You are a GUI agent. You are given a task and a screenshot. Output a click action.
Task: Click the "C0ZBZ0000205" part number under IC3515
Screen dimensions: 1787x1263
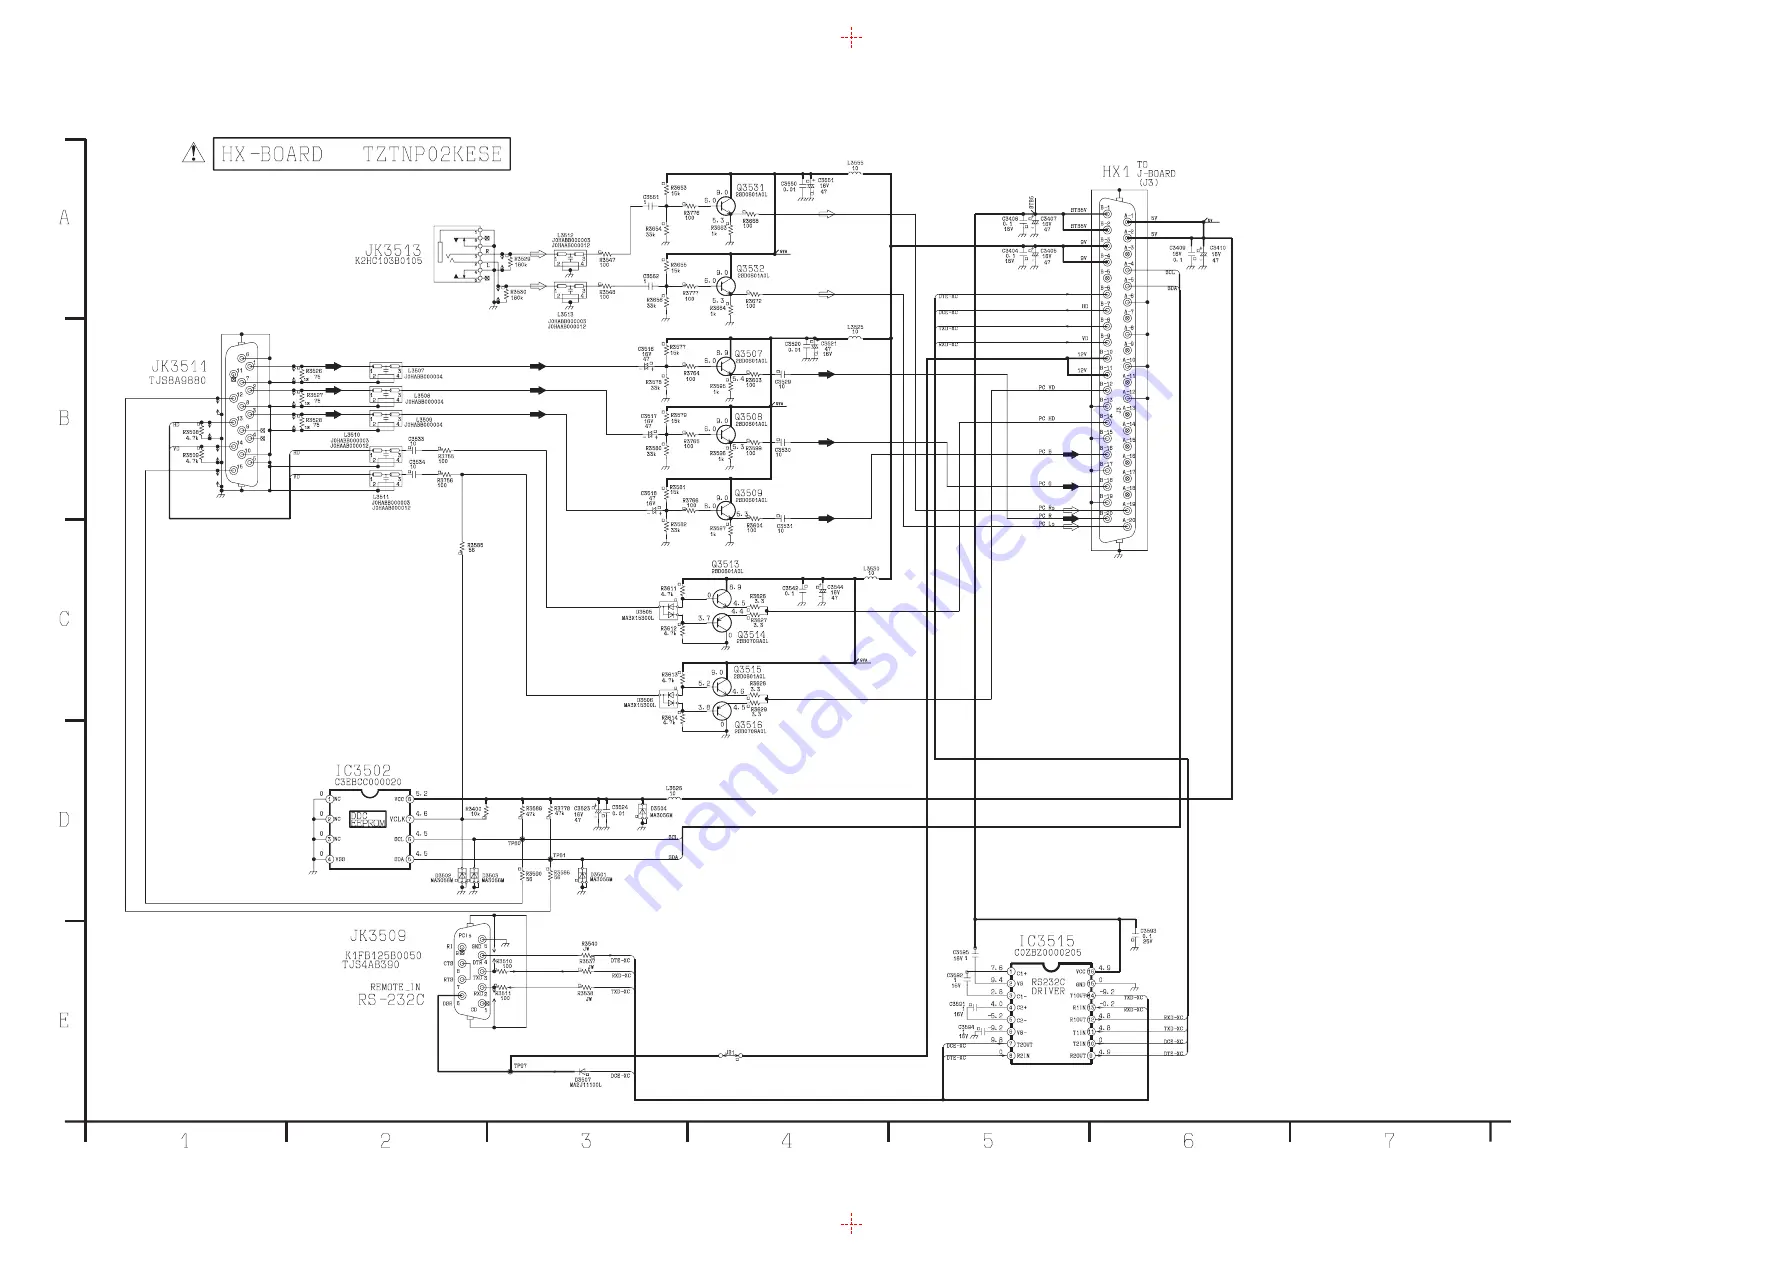pos(1048,953)
